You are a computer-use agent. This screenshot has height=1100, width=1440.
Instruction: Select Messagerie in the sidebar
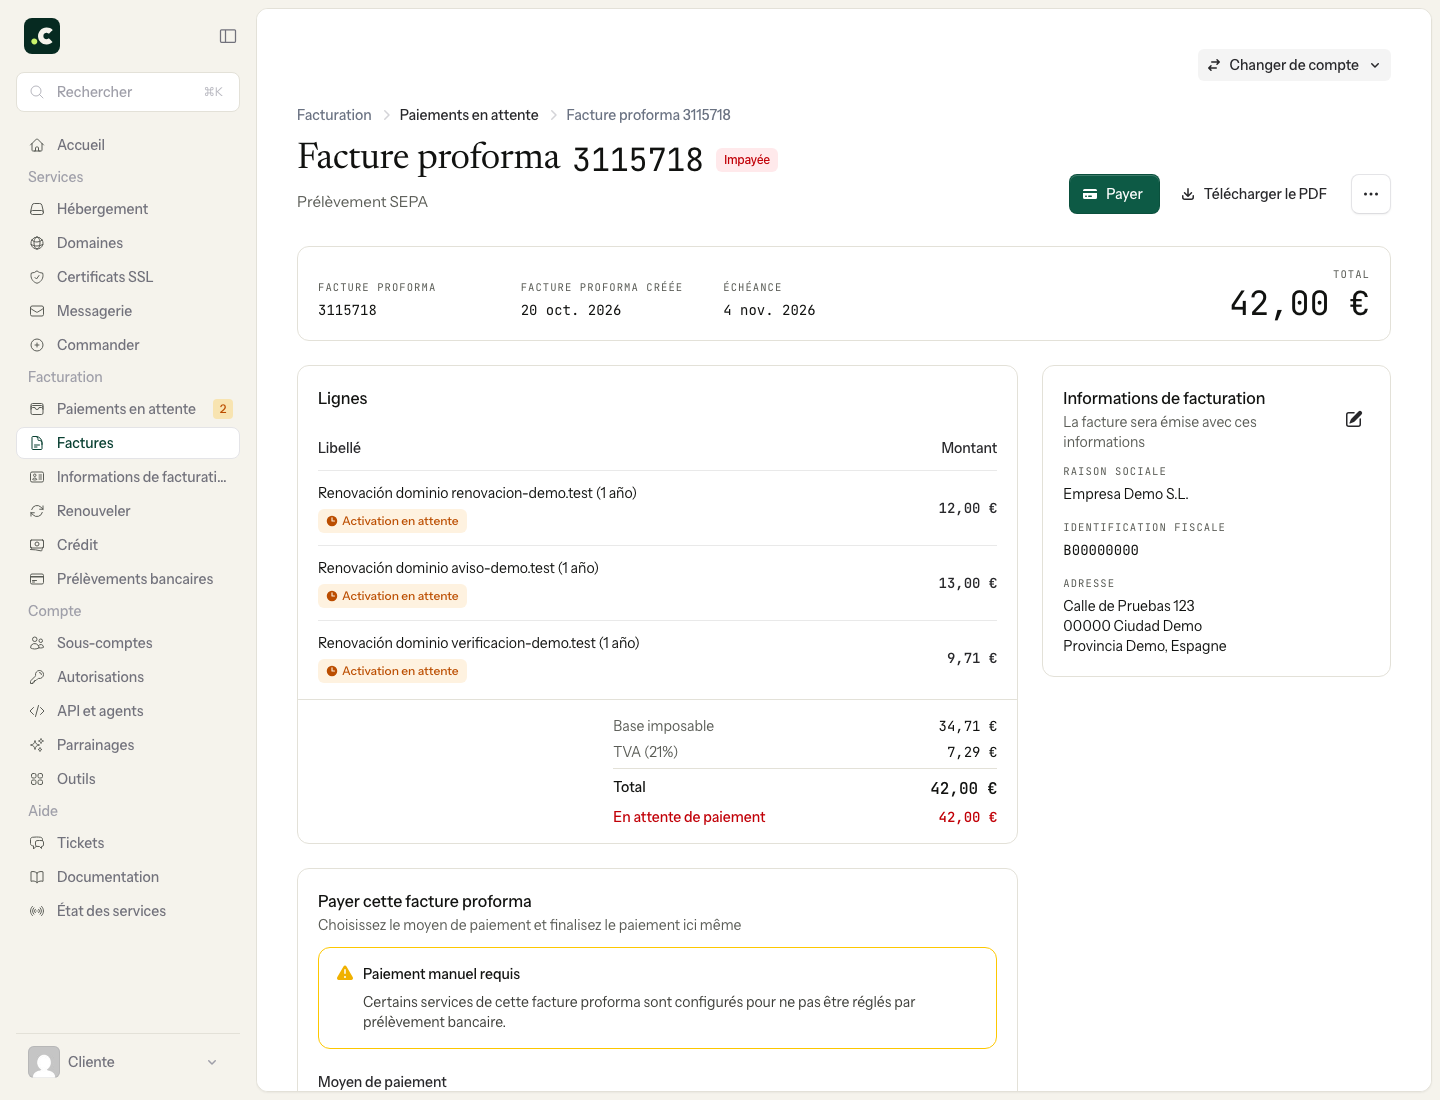point(128,311)
